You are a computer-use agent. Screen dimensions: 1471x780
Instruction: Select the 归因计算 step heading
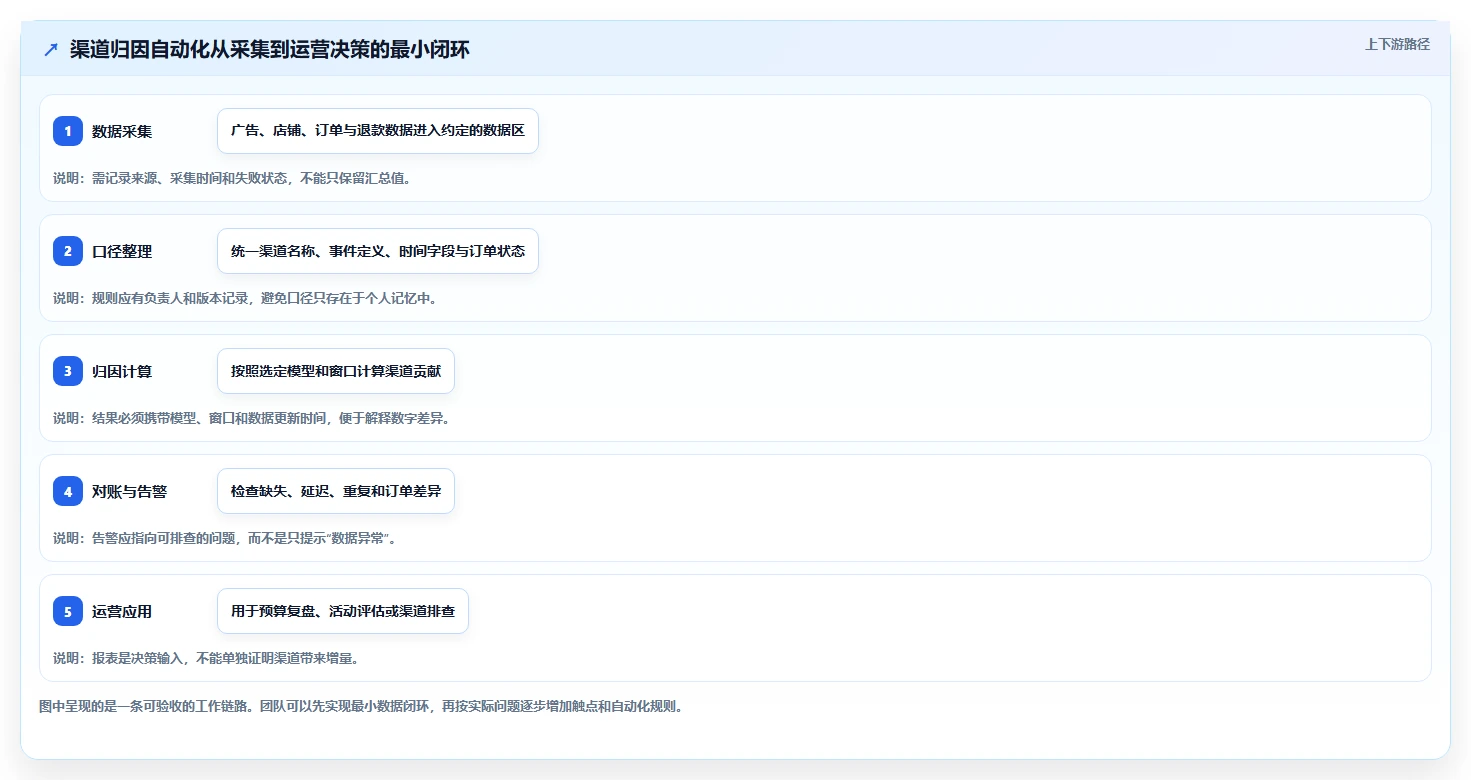point(122,371)
